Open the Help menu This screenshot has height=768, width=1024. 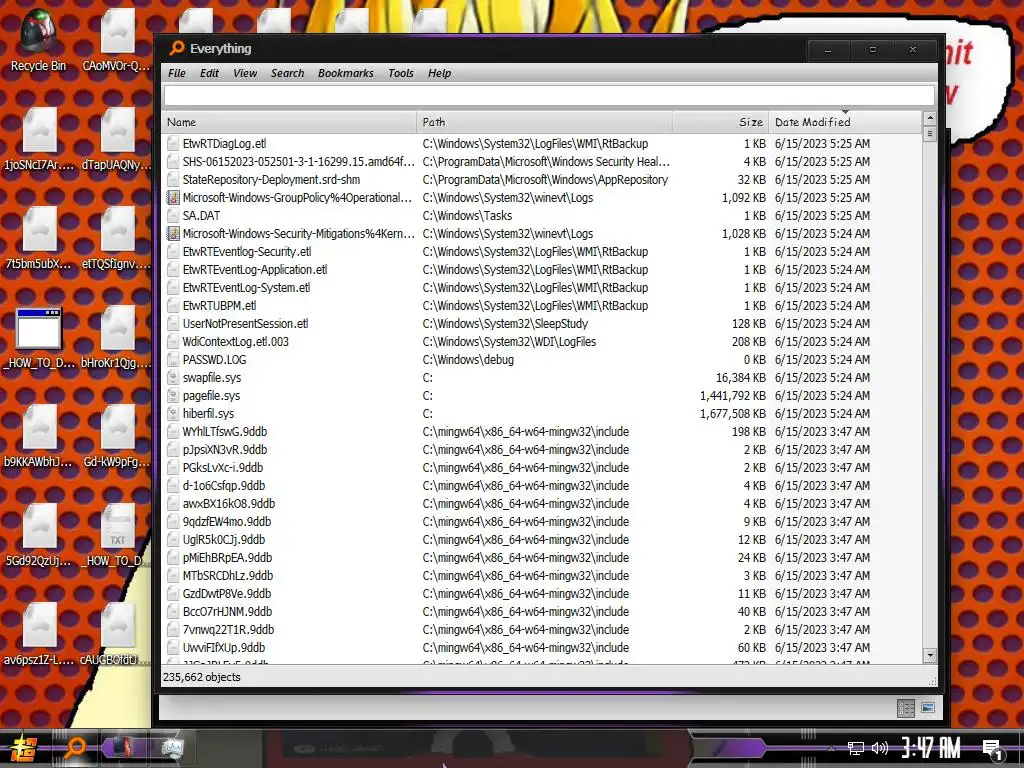(440, 73)
